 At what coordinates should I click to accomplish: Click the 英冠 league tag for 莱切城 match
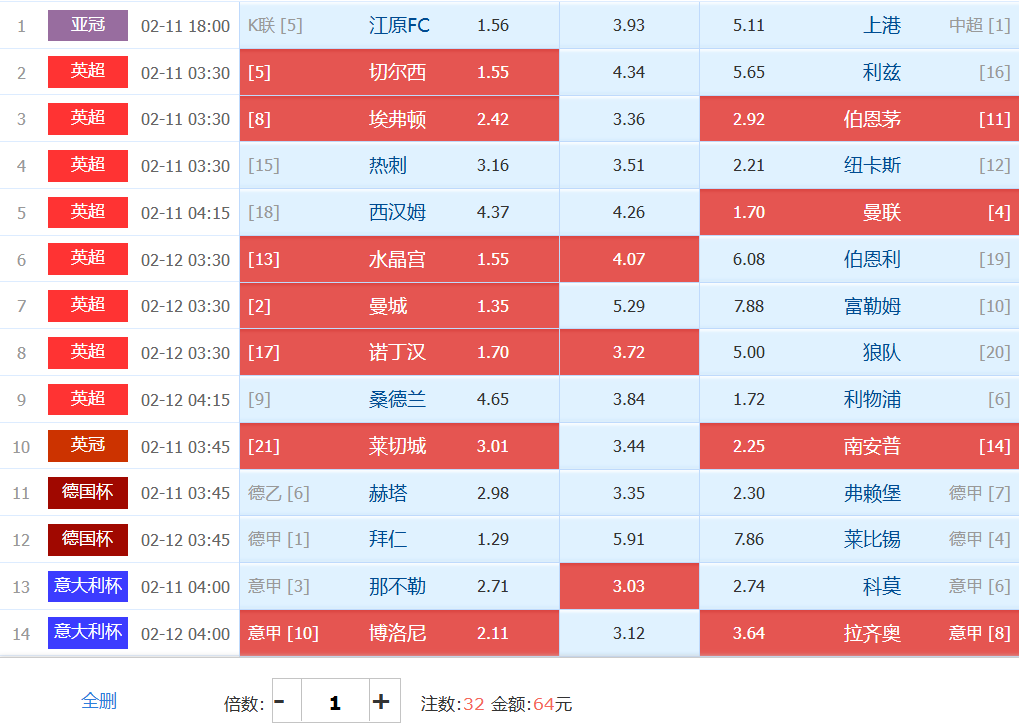point(88,446)
